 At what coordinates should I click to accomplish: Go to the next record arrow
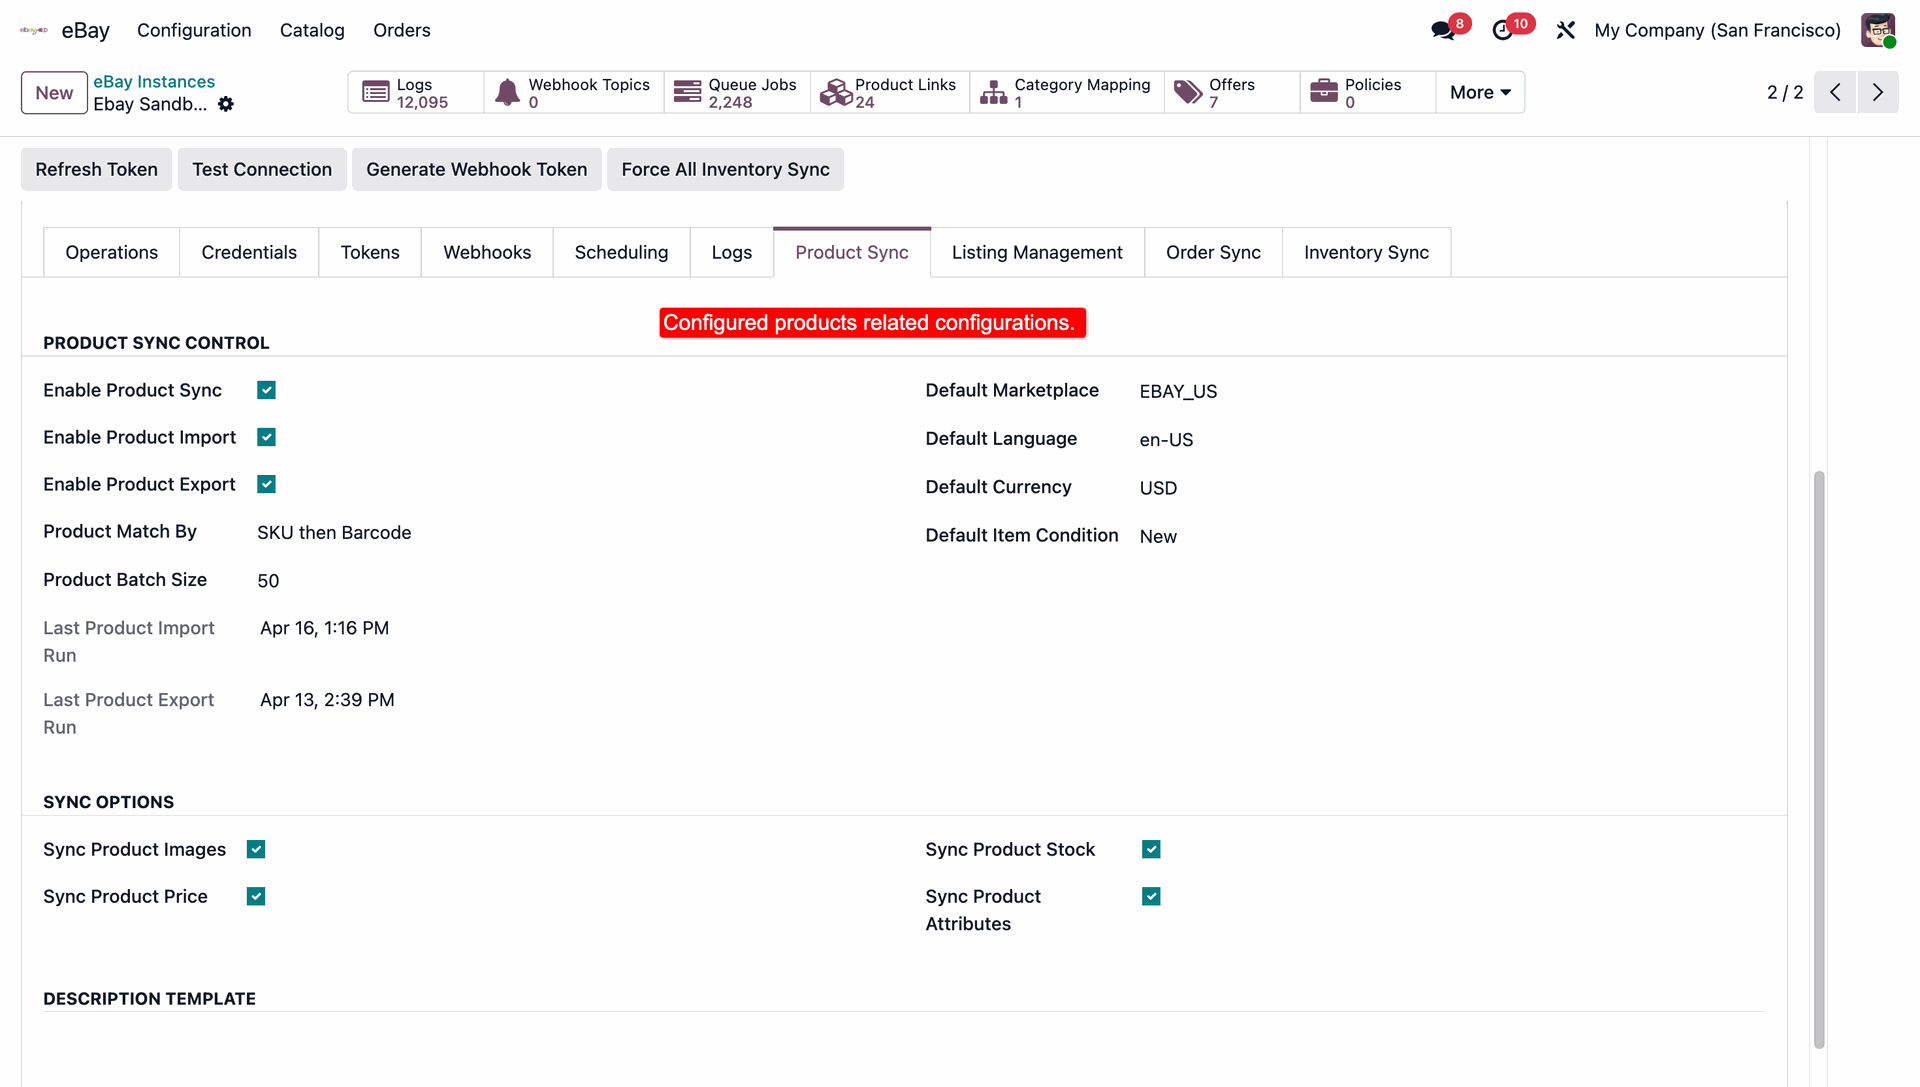pyautogui.click(x=1878, y=92)
